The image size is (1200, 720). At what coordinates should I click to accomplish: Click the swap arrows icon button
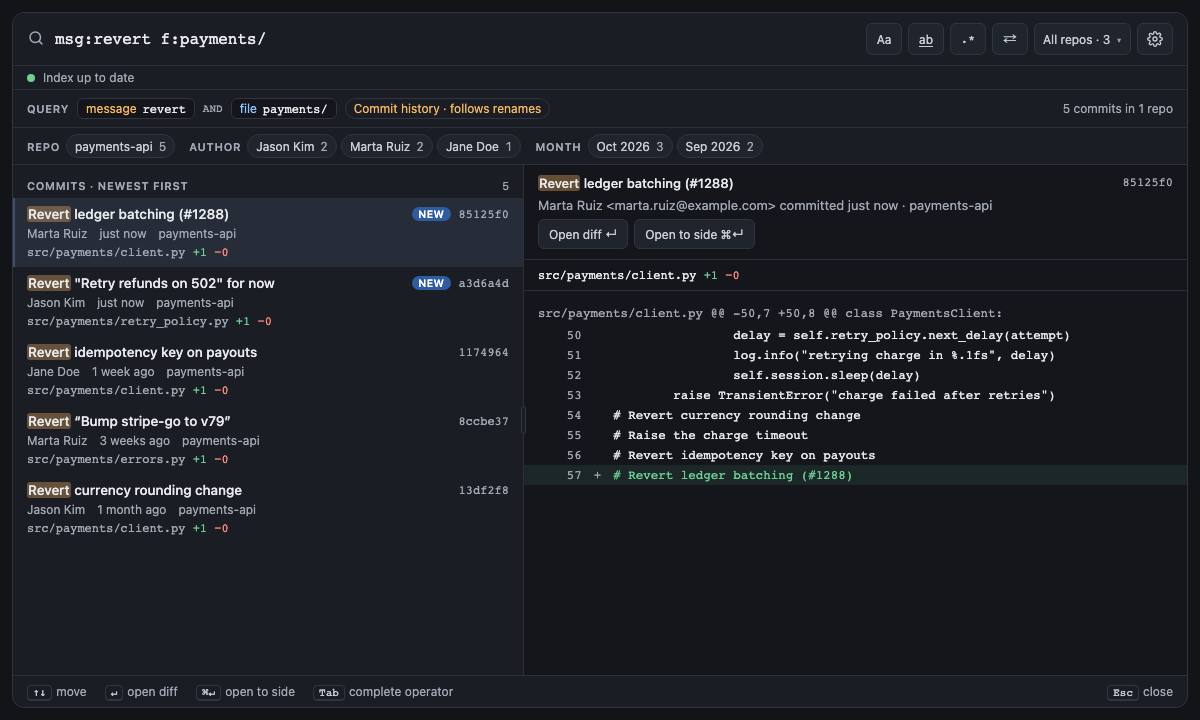(1010, 39)
